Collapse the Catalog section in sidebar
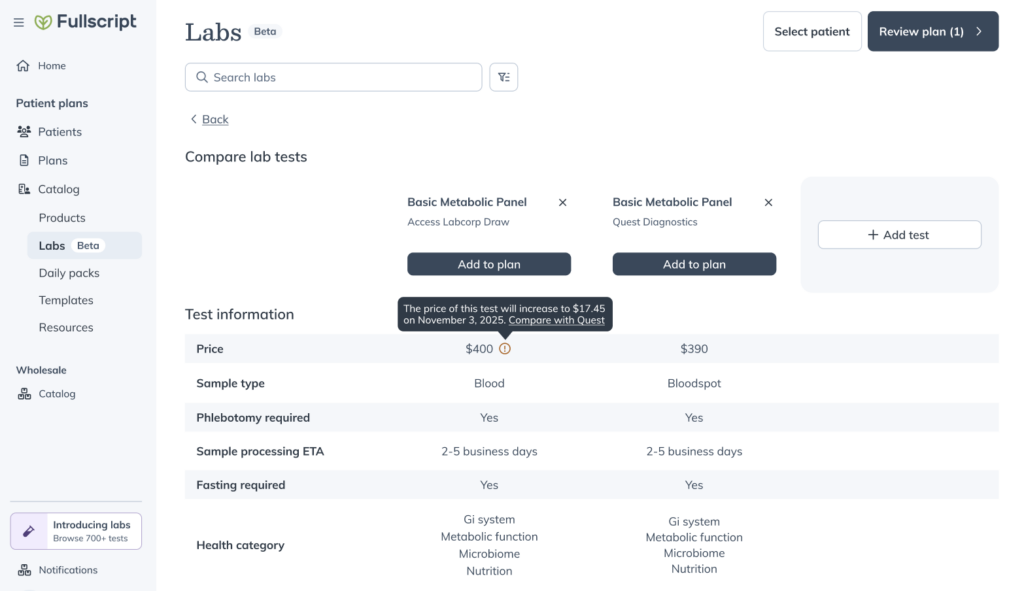 pos(58,189)
